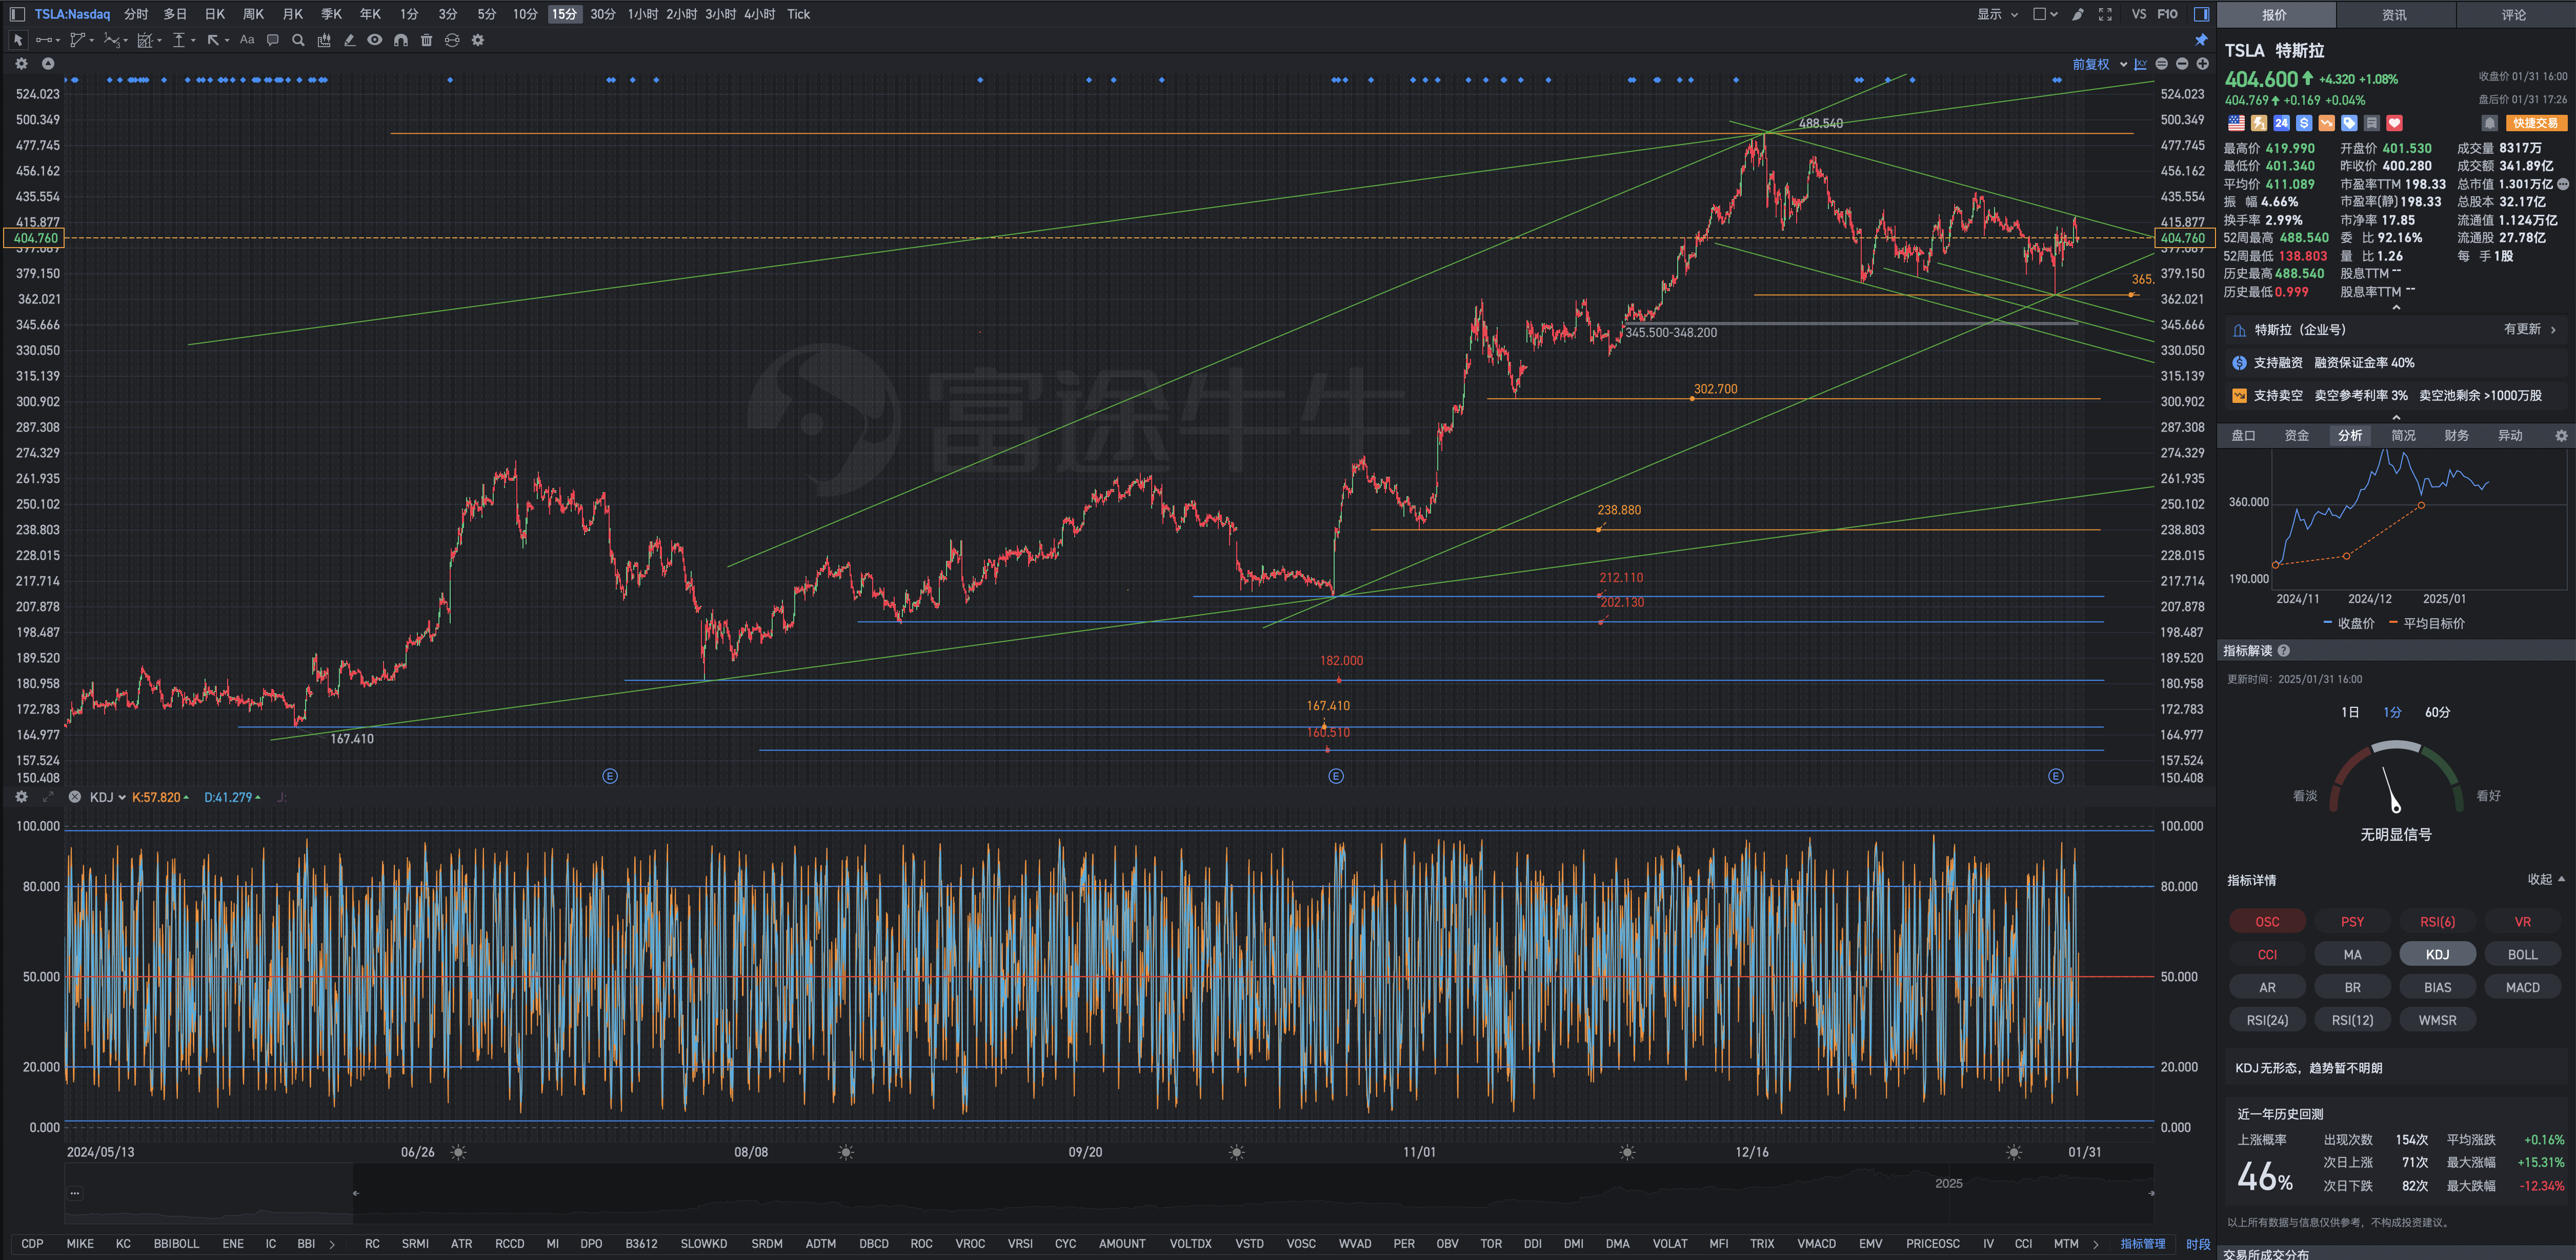Screen dimensions: 2576x1260
Task: Open the candlestick measure tool
Action: point(324,40)
